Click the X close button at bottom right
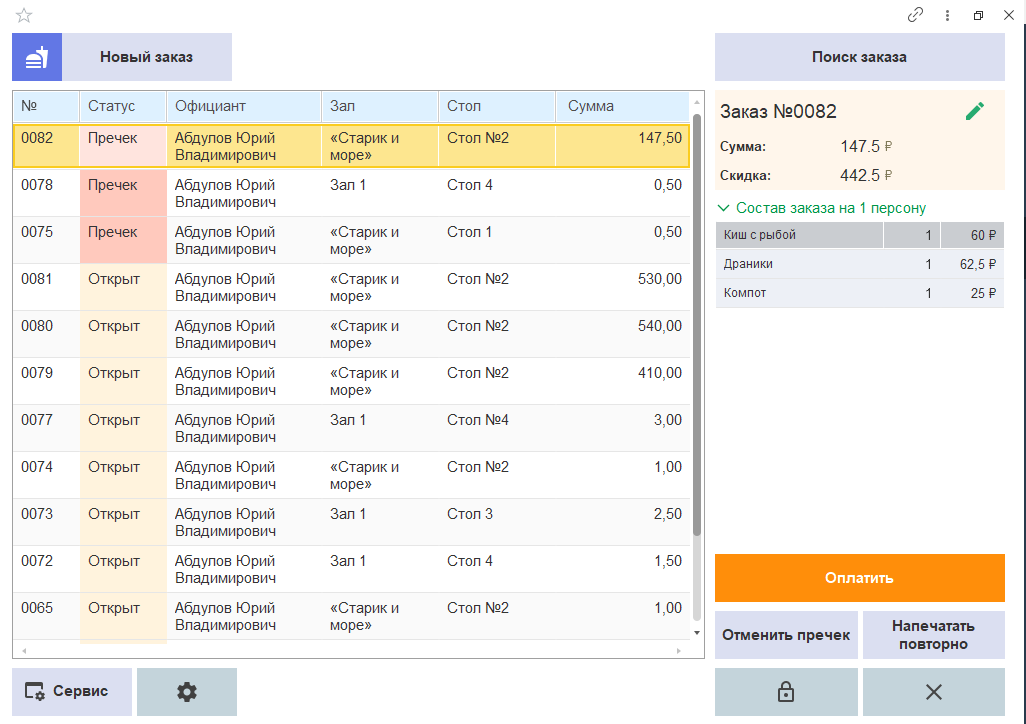 tap(933, 692)
